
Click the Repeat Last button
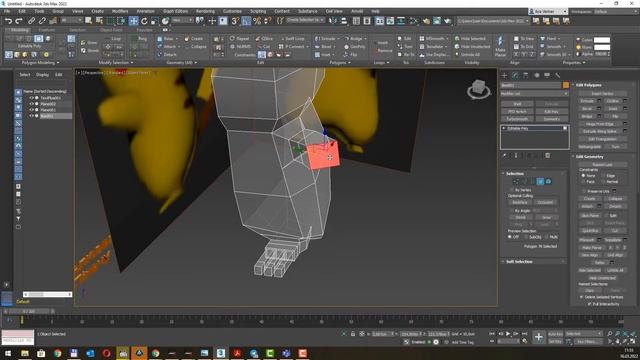coord(602,164)
